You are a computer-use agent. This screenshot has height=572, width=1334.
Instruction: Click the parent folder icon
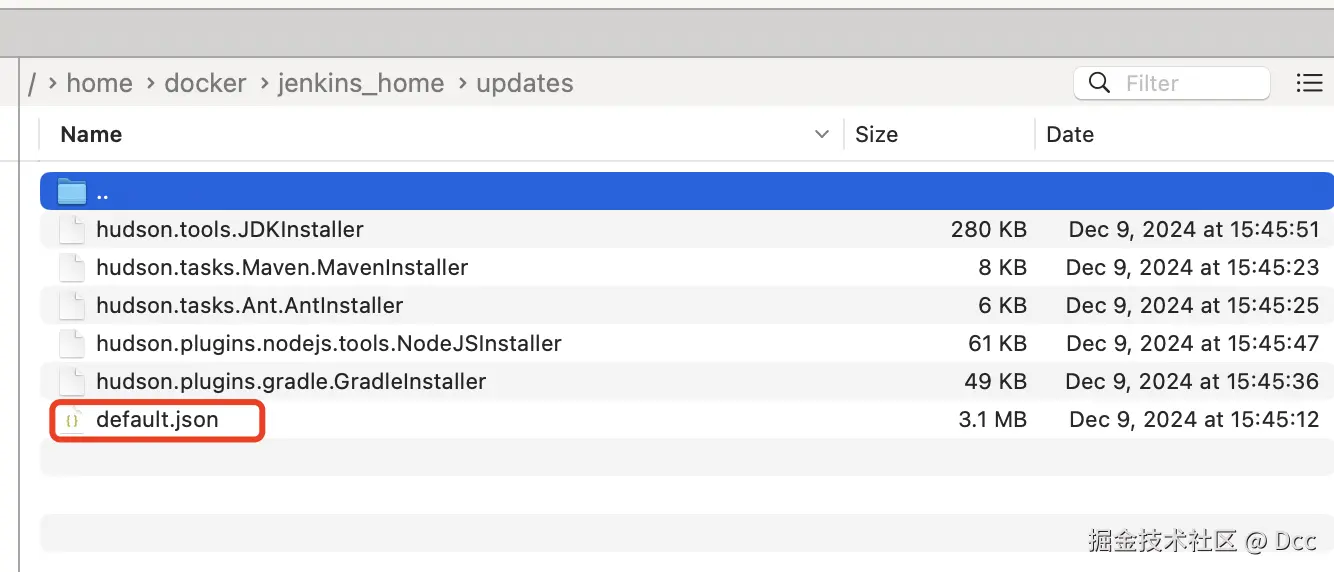(72, 191)
